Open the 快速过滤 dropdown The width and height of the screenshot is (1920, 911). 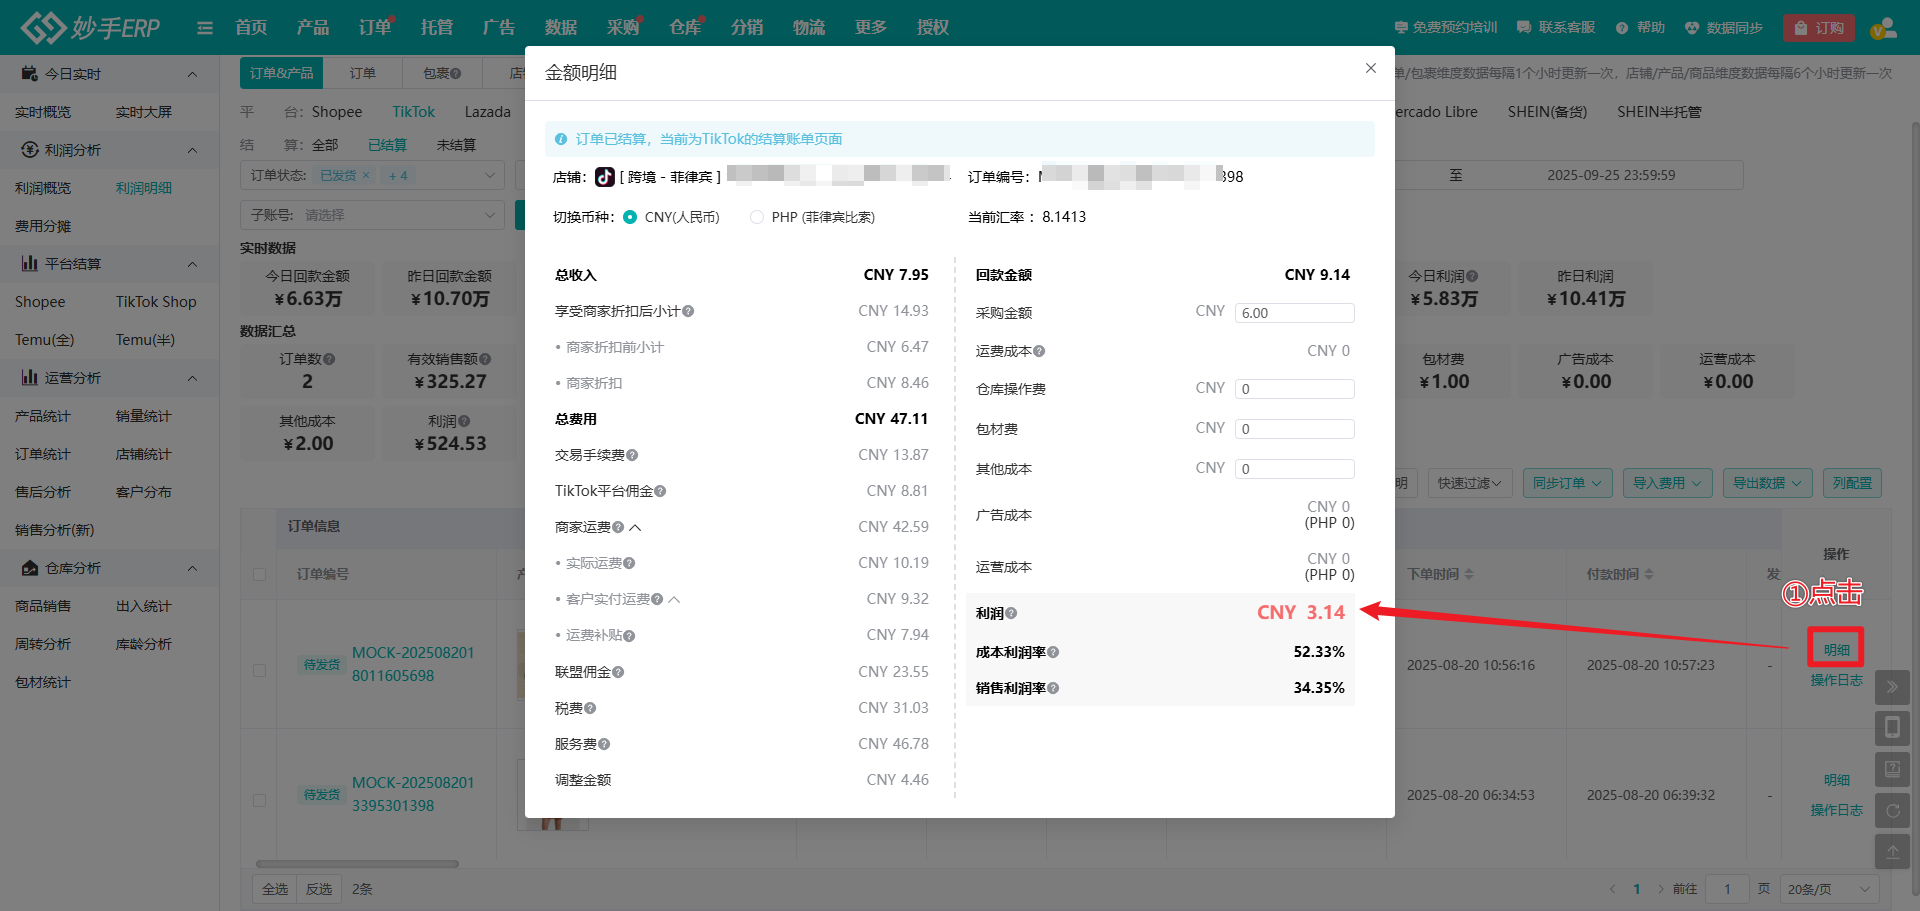point(1470,483)
